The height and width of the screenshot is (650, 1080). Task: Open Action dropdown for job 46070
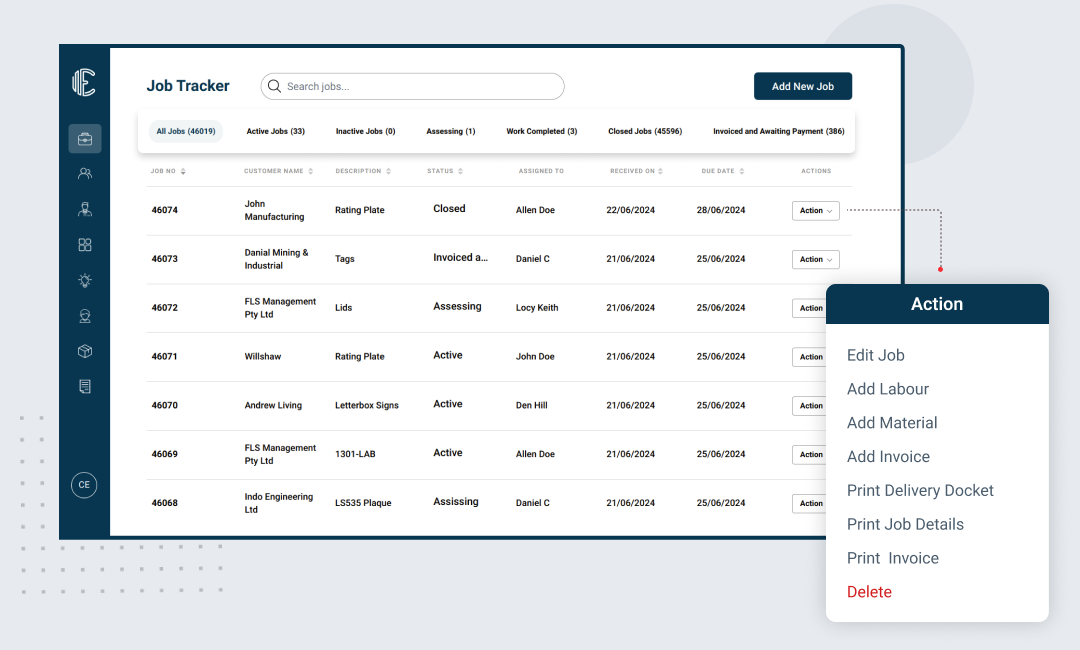[x=812, y=406]
